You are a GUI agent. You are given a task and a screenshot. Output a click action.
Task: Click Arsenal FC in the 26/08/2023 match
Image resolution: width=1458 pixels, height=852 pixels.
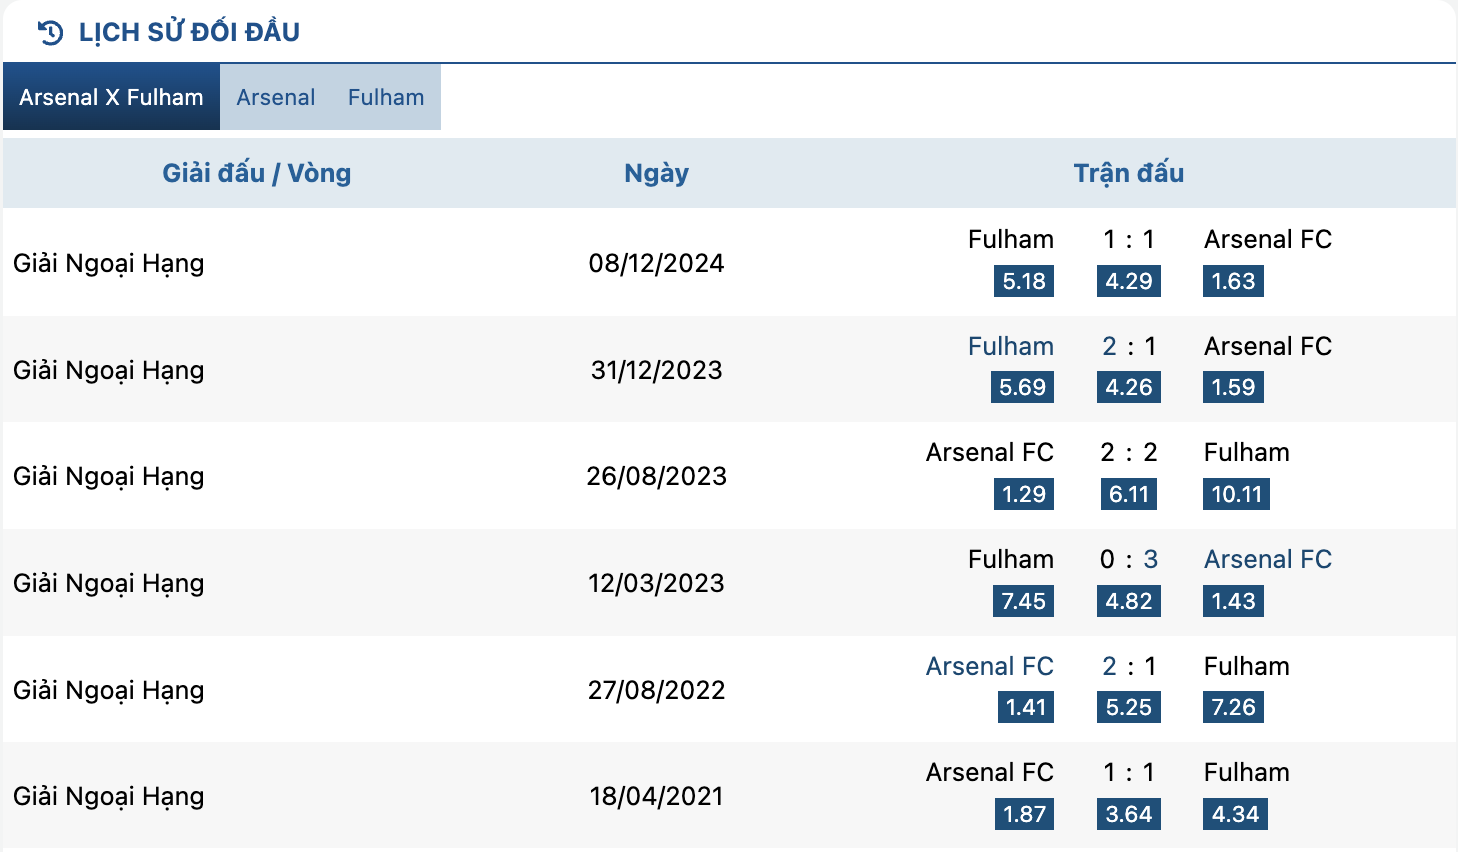[x=990, y=452]
